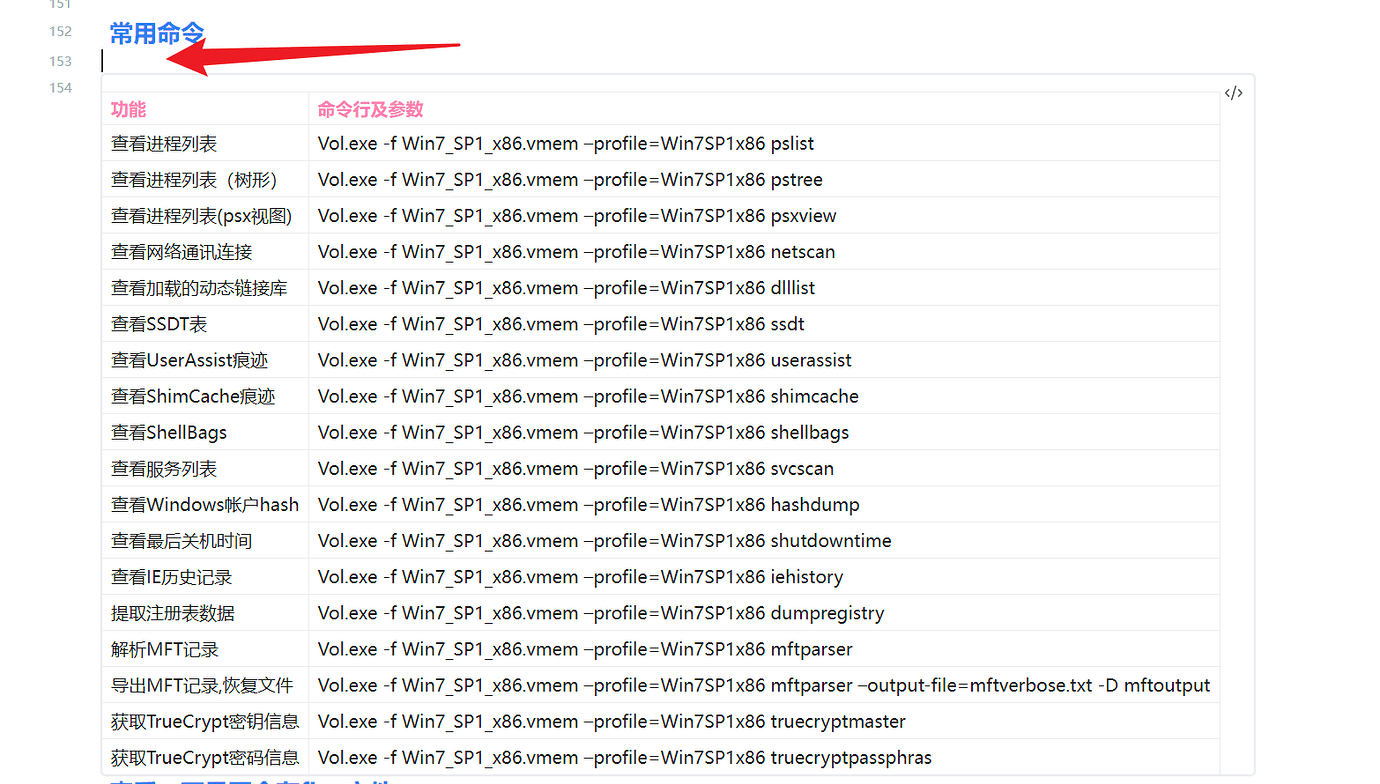Image resolution: width=1380 pixels, height=784 pixels.
Task: Select the 提取注册表数据 cell
Action: [x=205, y=612]
